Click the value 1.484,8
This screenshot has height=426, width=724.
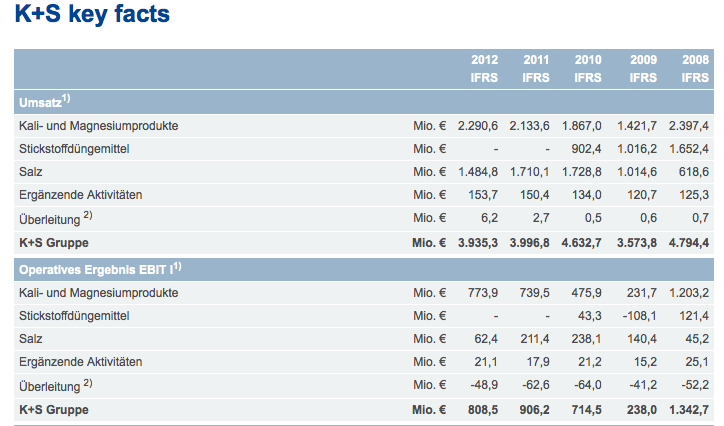[x=478, y=172]
